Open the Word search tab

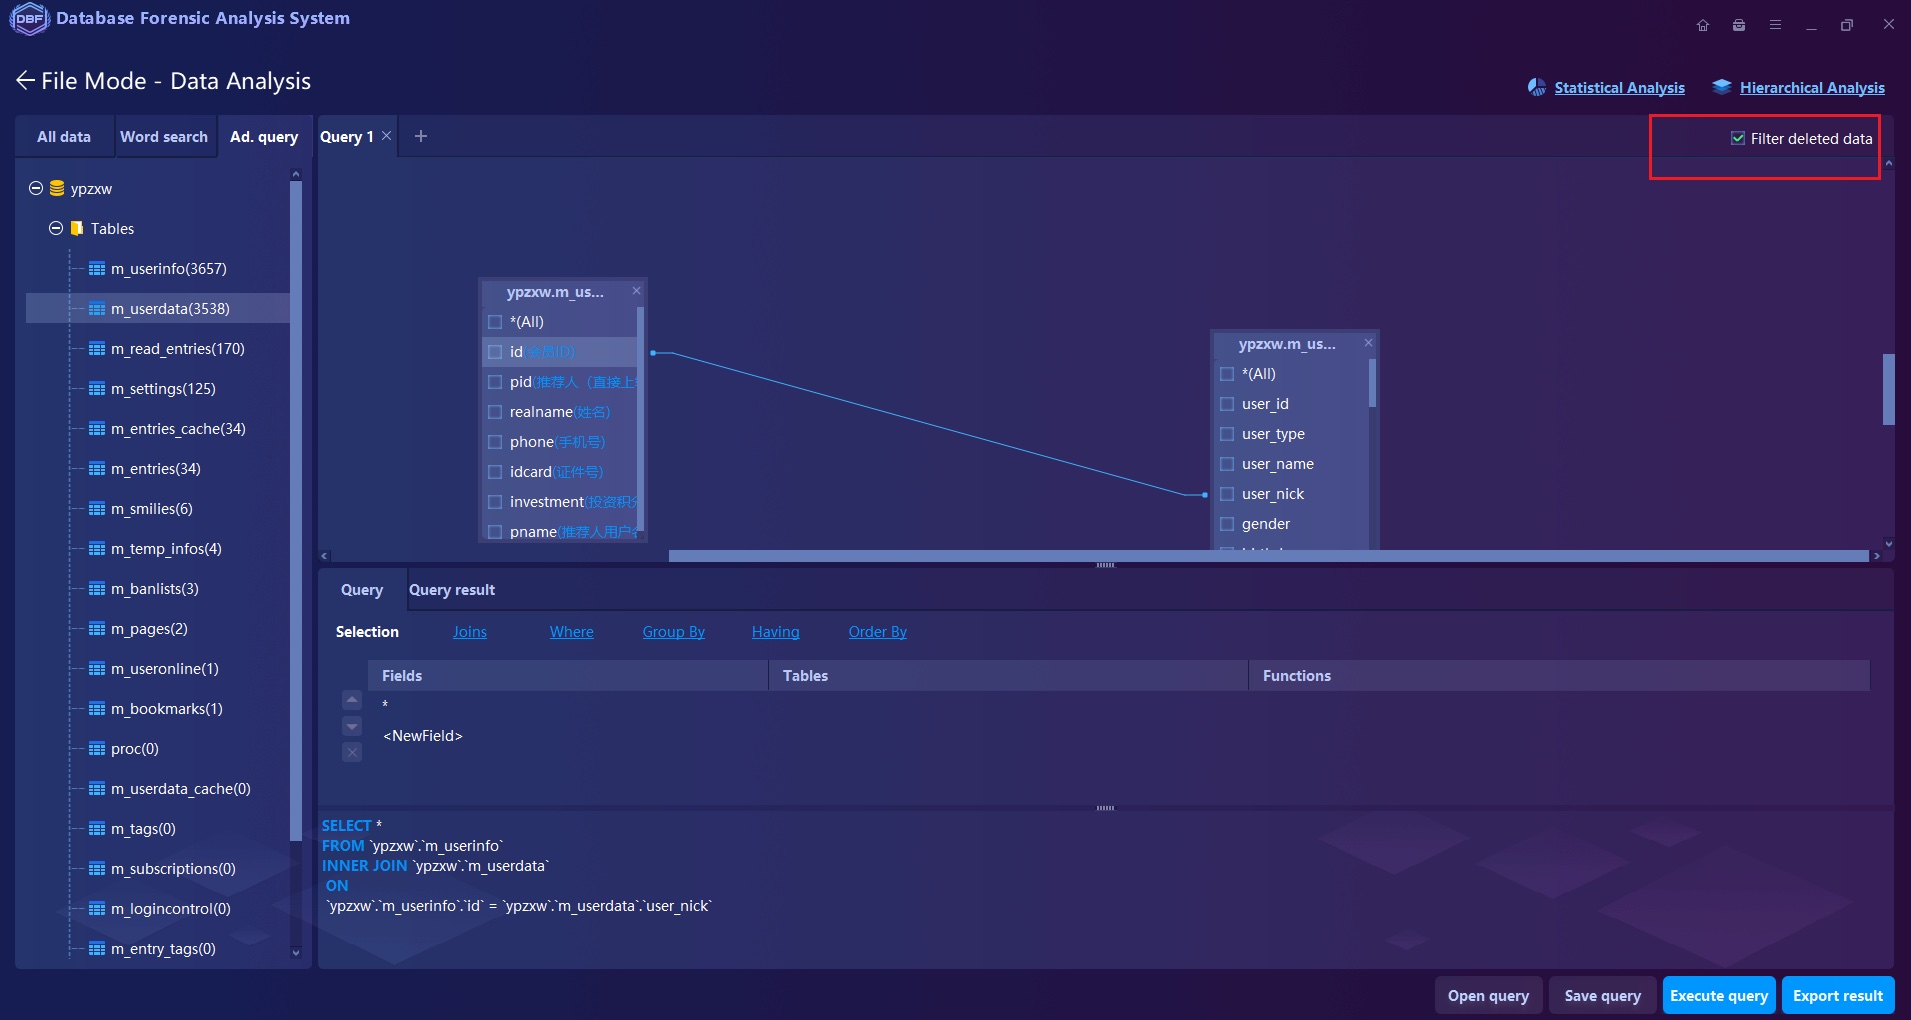[x=164, y=136]
